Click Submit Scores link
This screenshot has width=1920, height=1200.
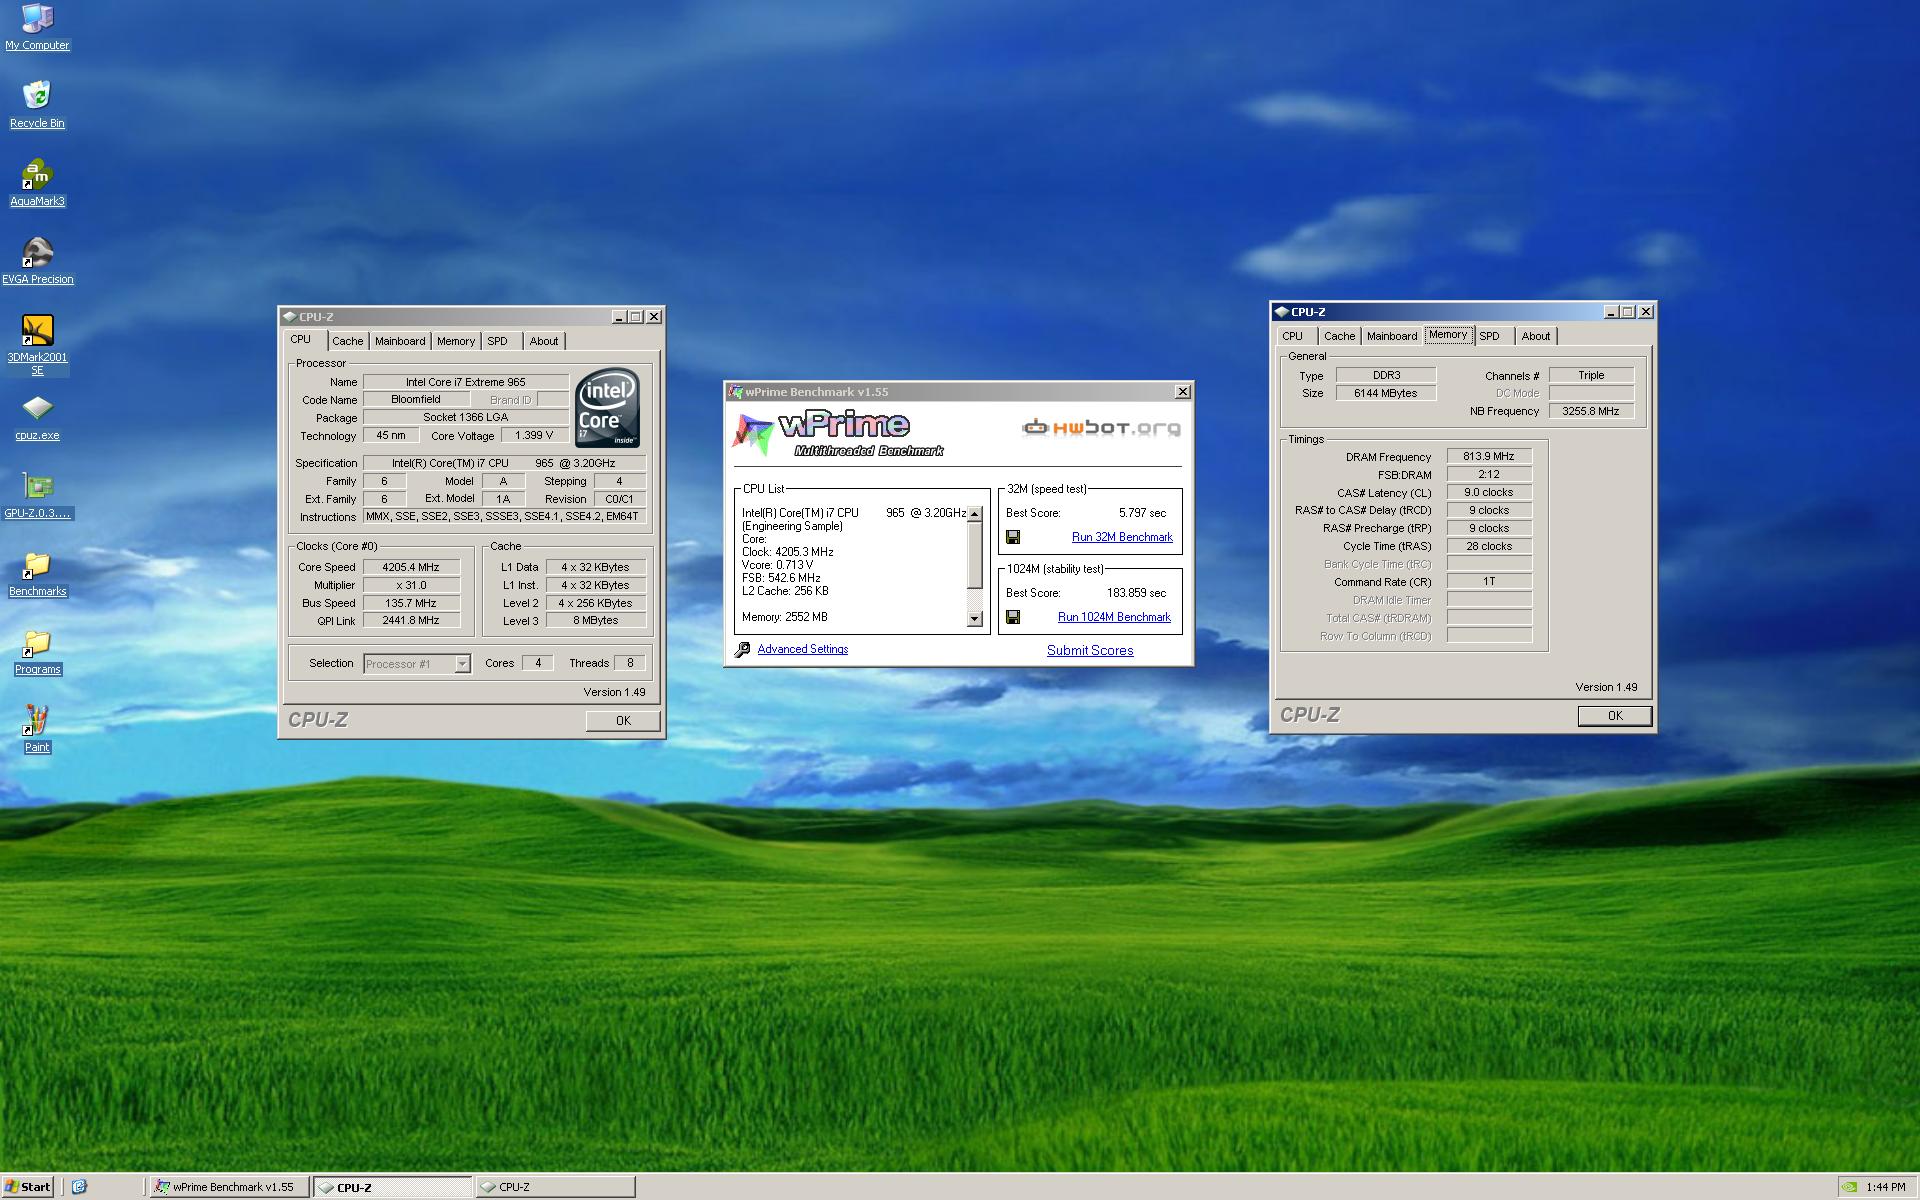click(1090, 650)
